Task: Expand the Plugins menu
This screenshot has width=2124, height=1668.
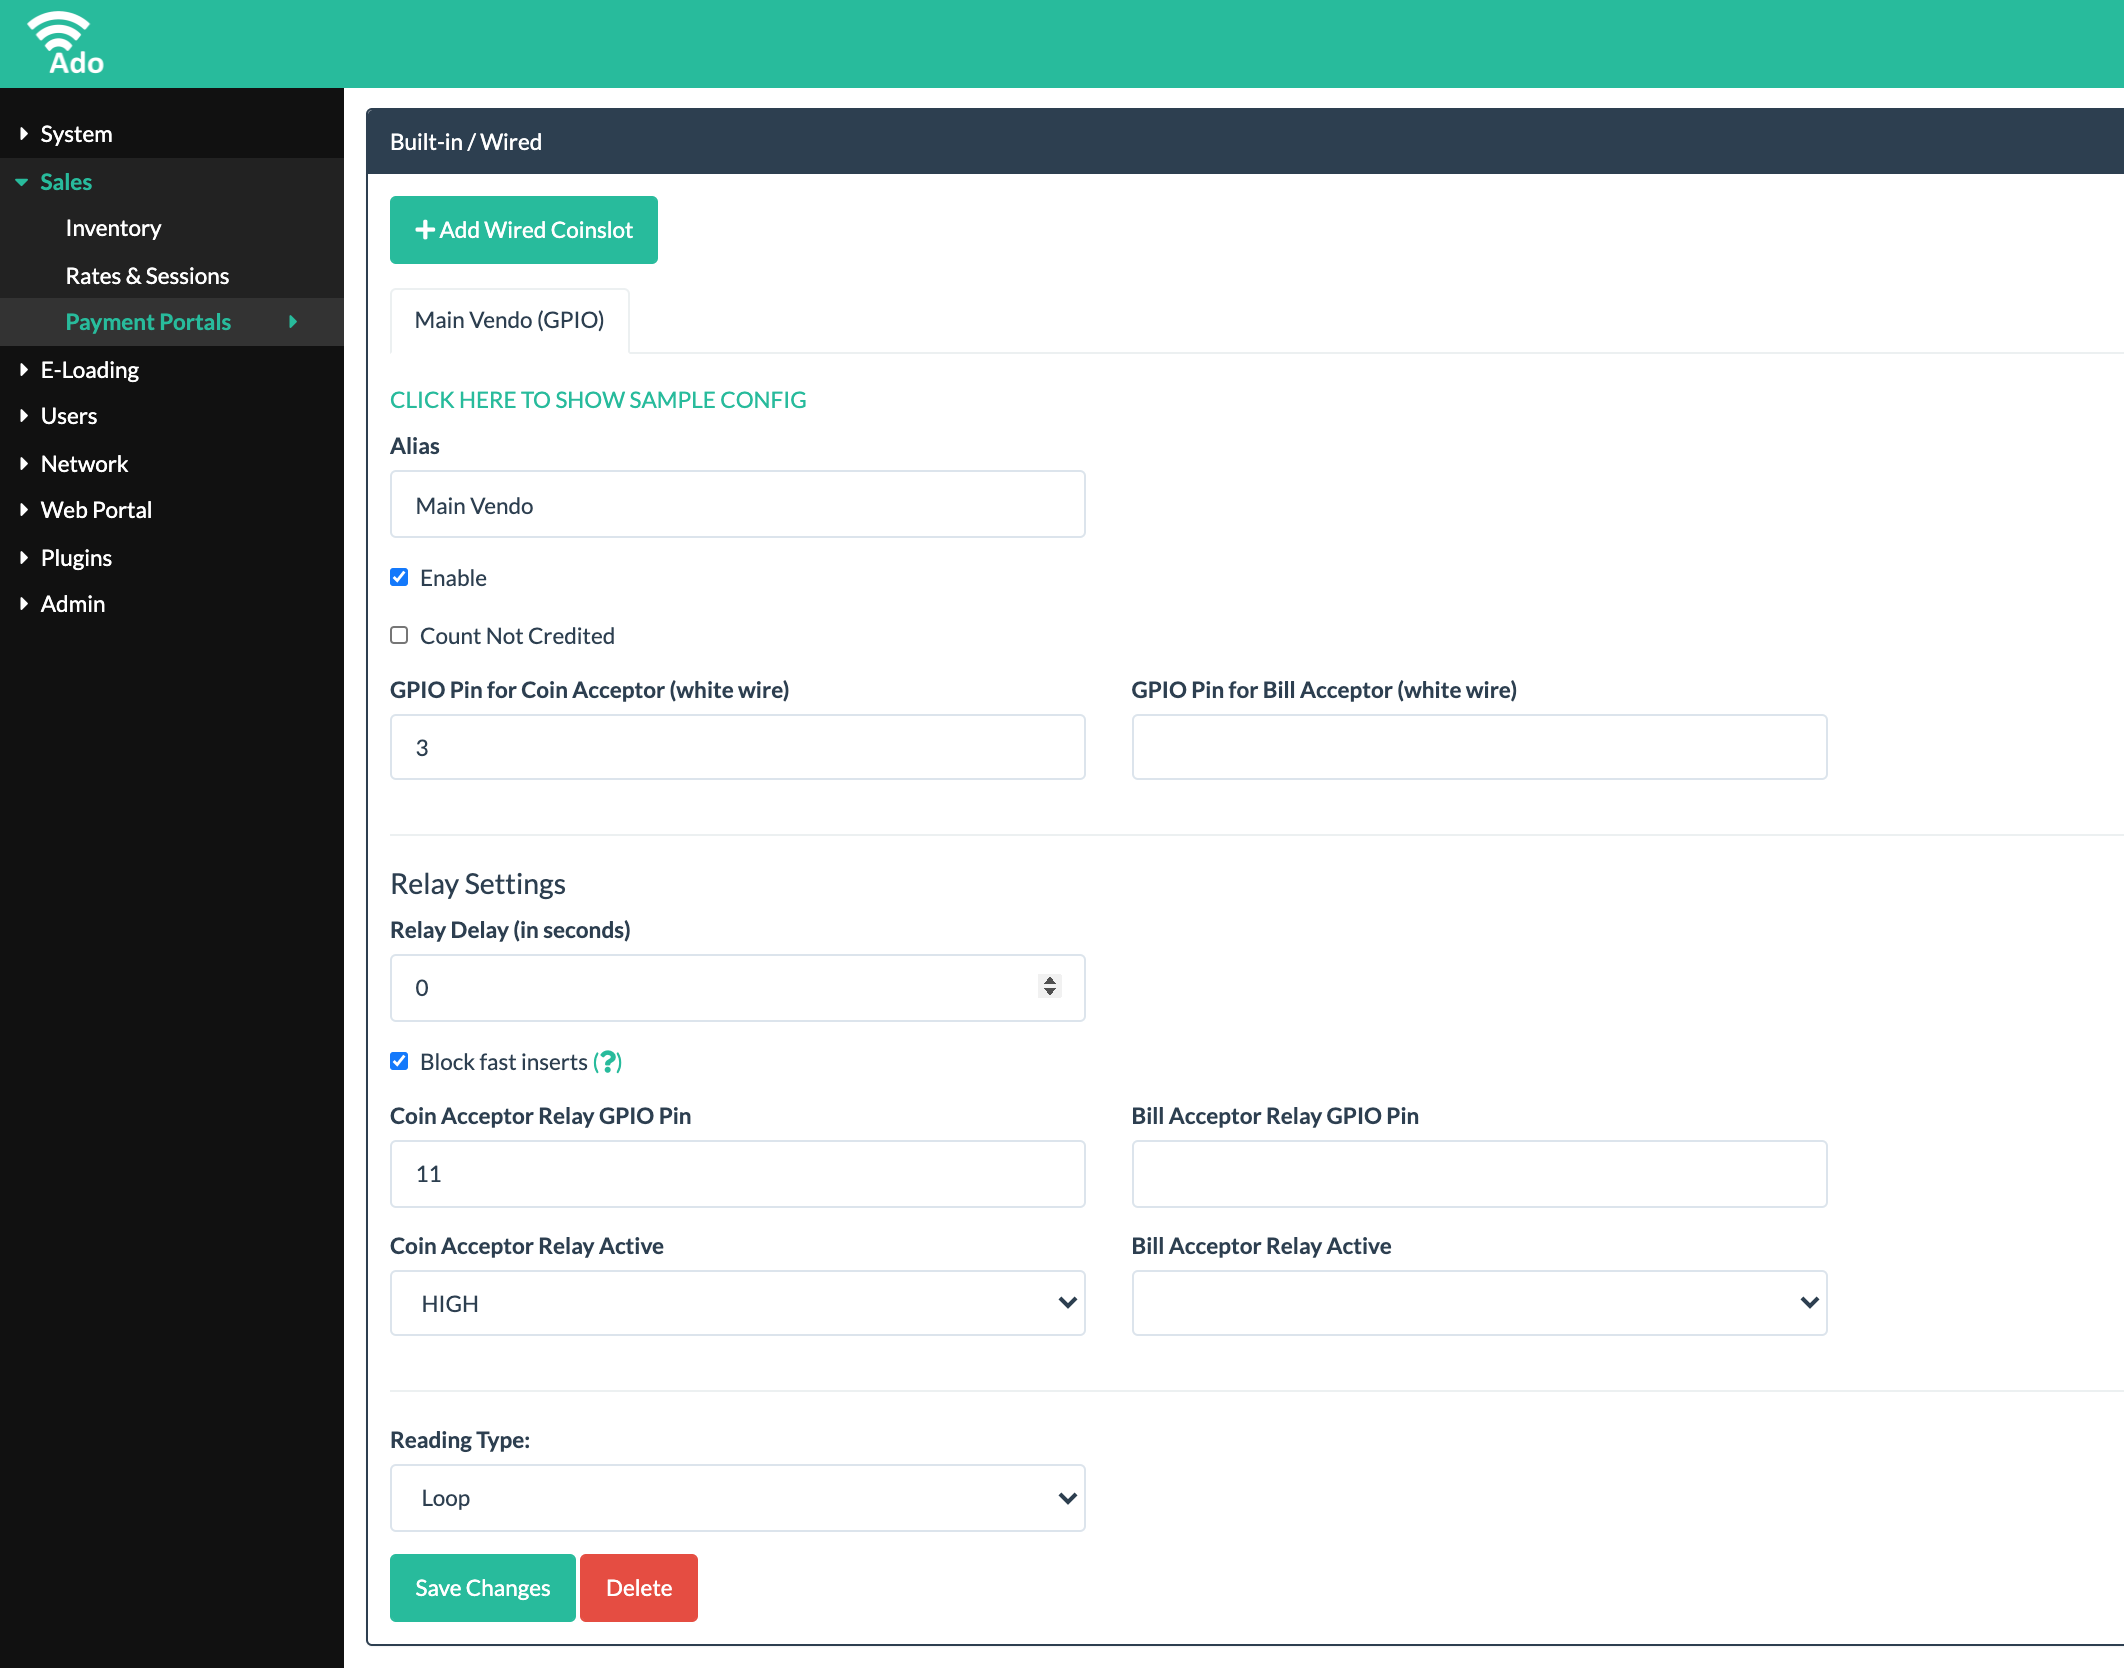Action: coord(172,558)
